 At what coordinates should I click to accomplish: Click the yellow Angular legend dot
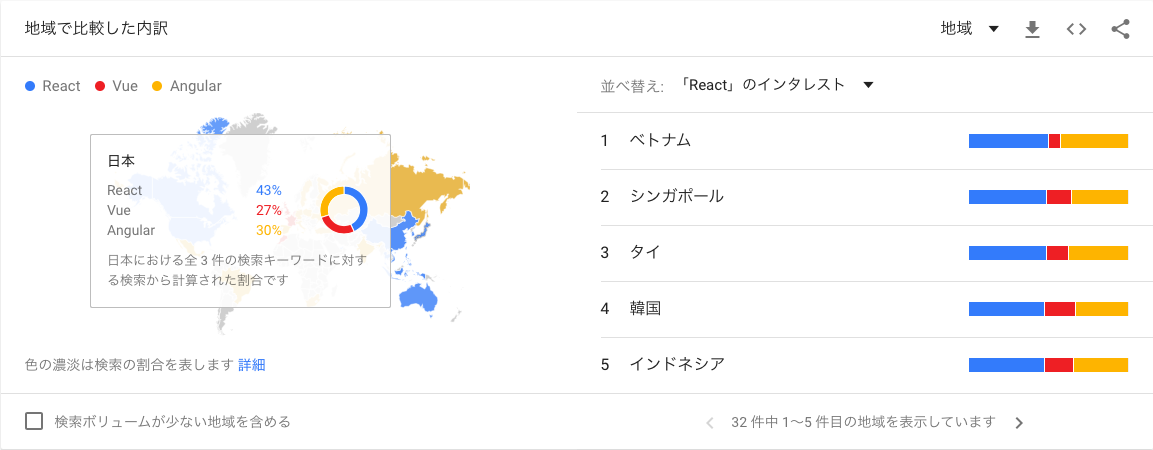tap(156, 86)
